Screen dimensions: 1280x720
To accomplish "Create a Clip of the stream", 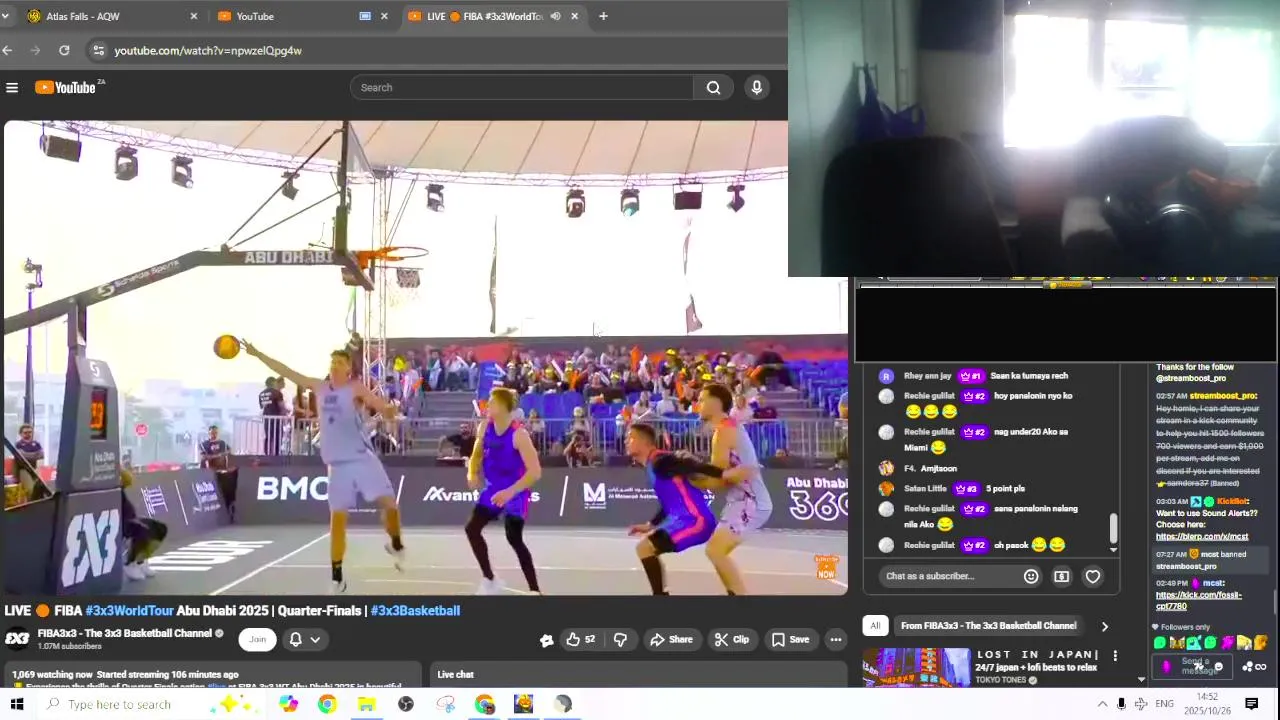I will (x=732, y=639).
